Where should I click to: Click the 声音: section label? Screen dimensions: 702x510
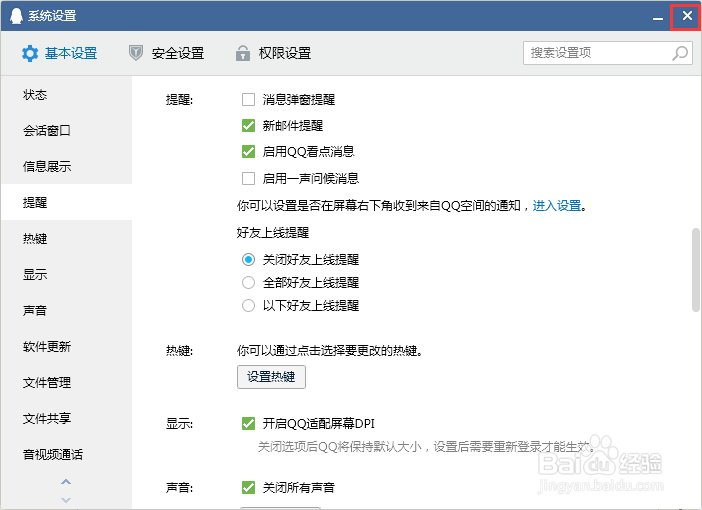(179, 487)
